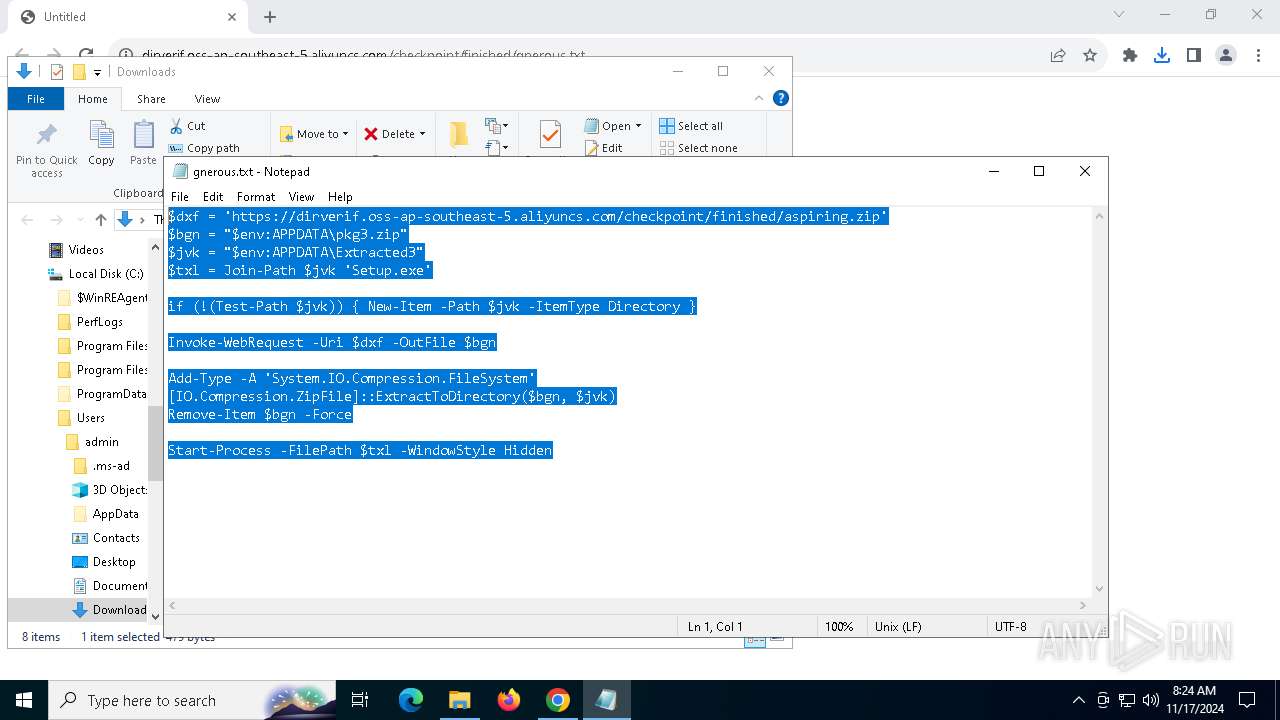Open the Windows Start menu

[x=24, y=700]
